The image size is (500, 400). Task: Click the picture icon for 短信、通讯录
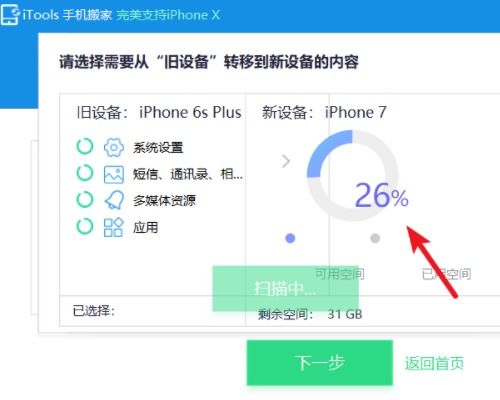[x=114, y=174]
